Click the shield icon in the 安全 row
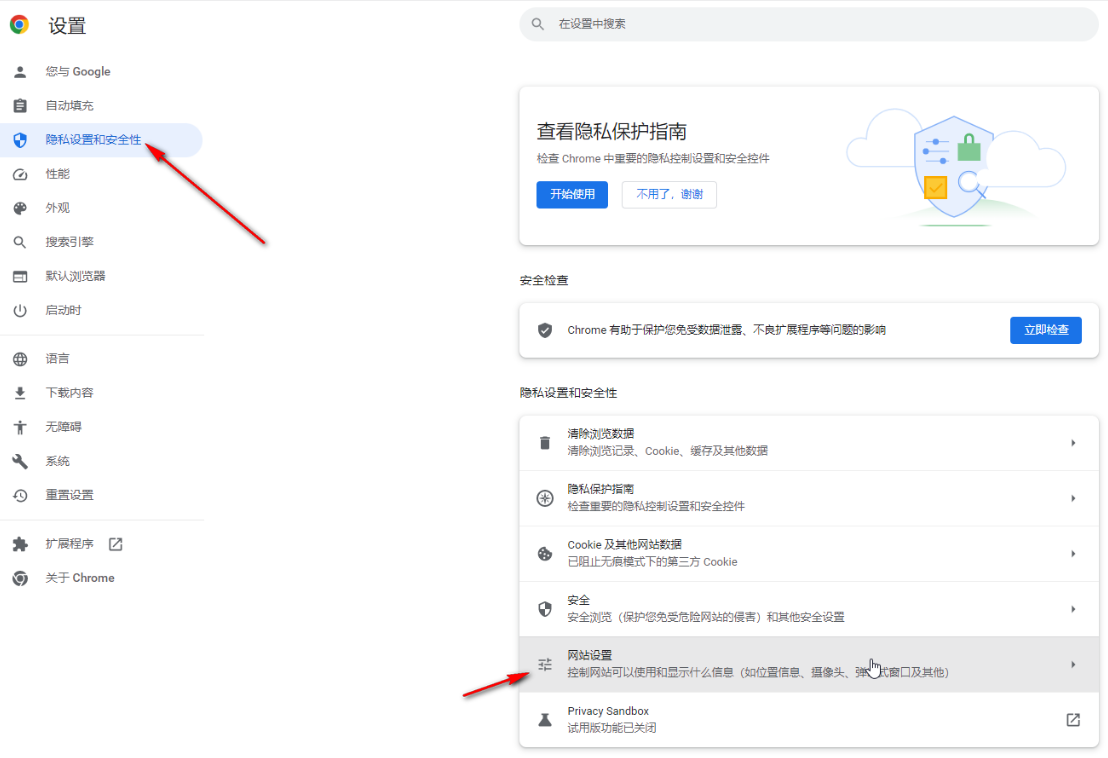 tap(545, 609)
